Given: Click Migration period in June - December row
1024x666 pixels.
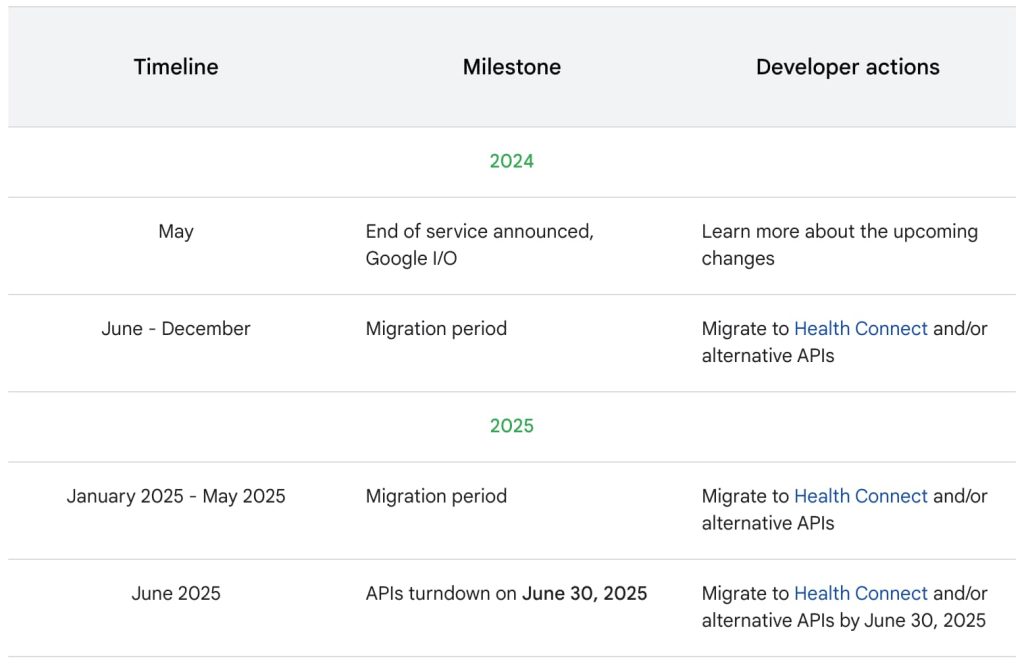Looking at the screenshot, I should coord(436,329).
